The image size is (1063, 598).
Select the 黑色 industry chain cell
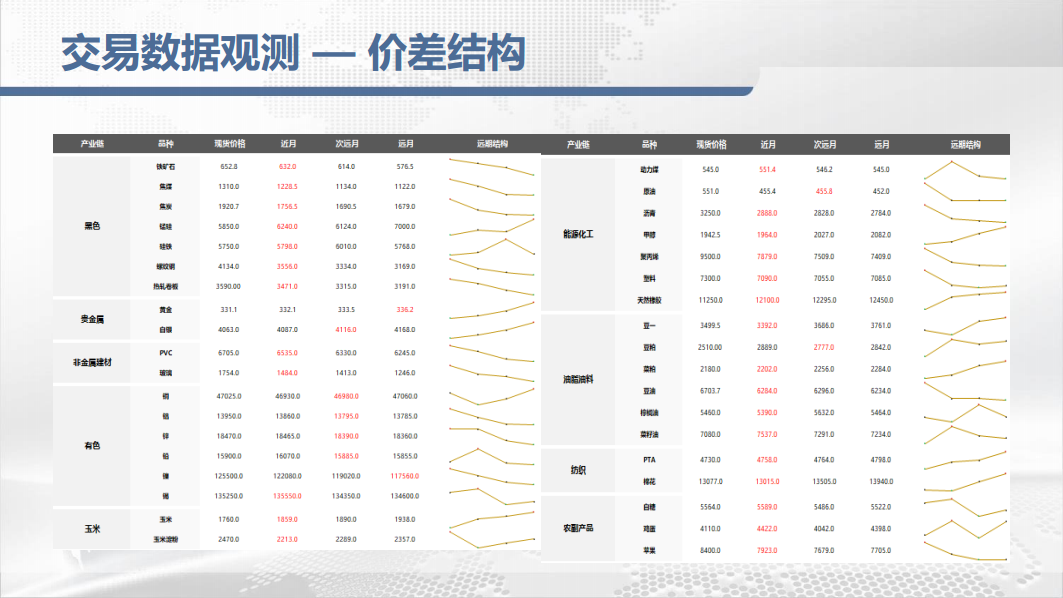click(92, 226)
